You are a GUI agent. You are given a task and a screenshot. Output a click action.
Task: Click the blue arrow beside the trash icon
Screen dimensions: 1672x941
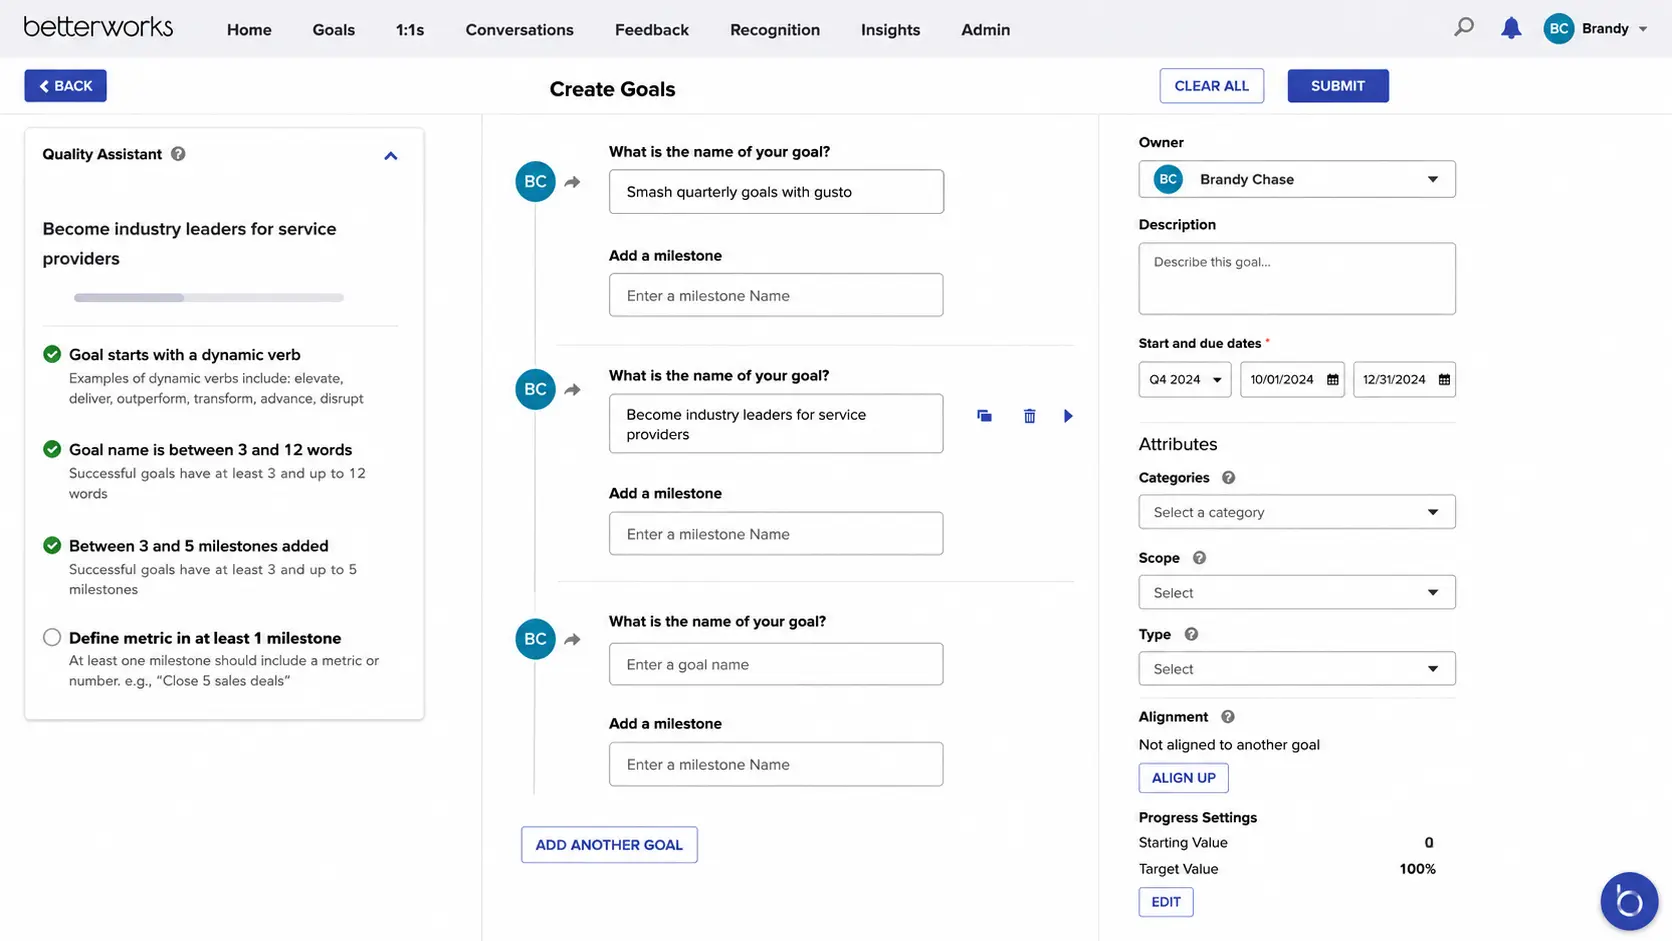click(x=1068, y=416)
